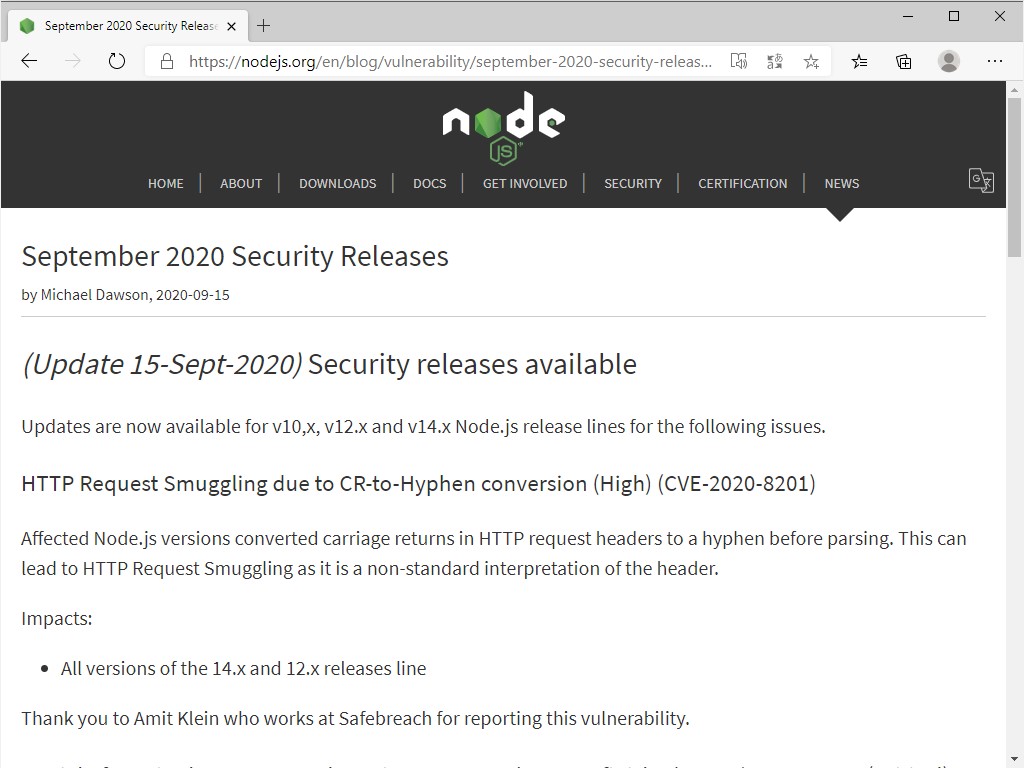Image resolution: width=1024 pixels, height=768 pixels.
Task: View the site security lock info
Action: click(x=167, y=61)
